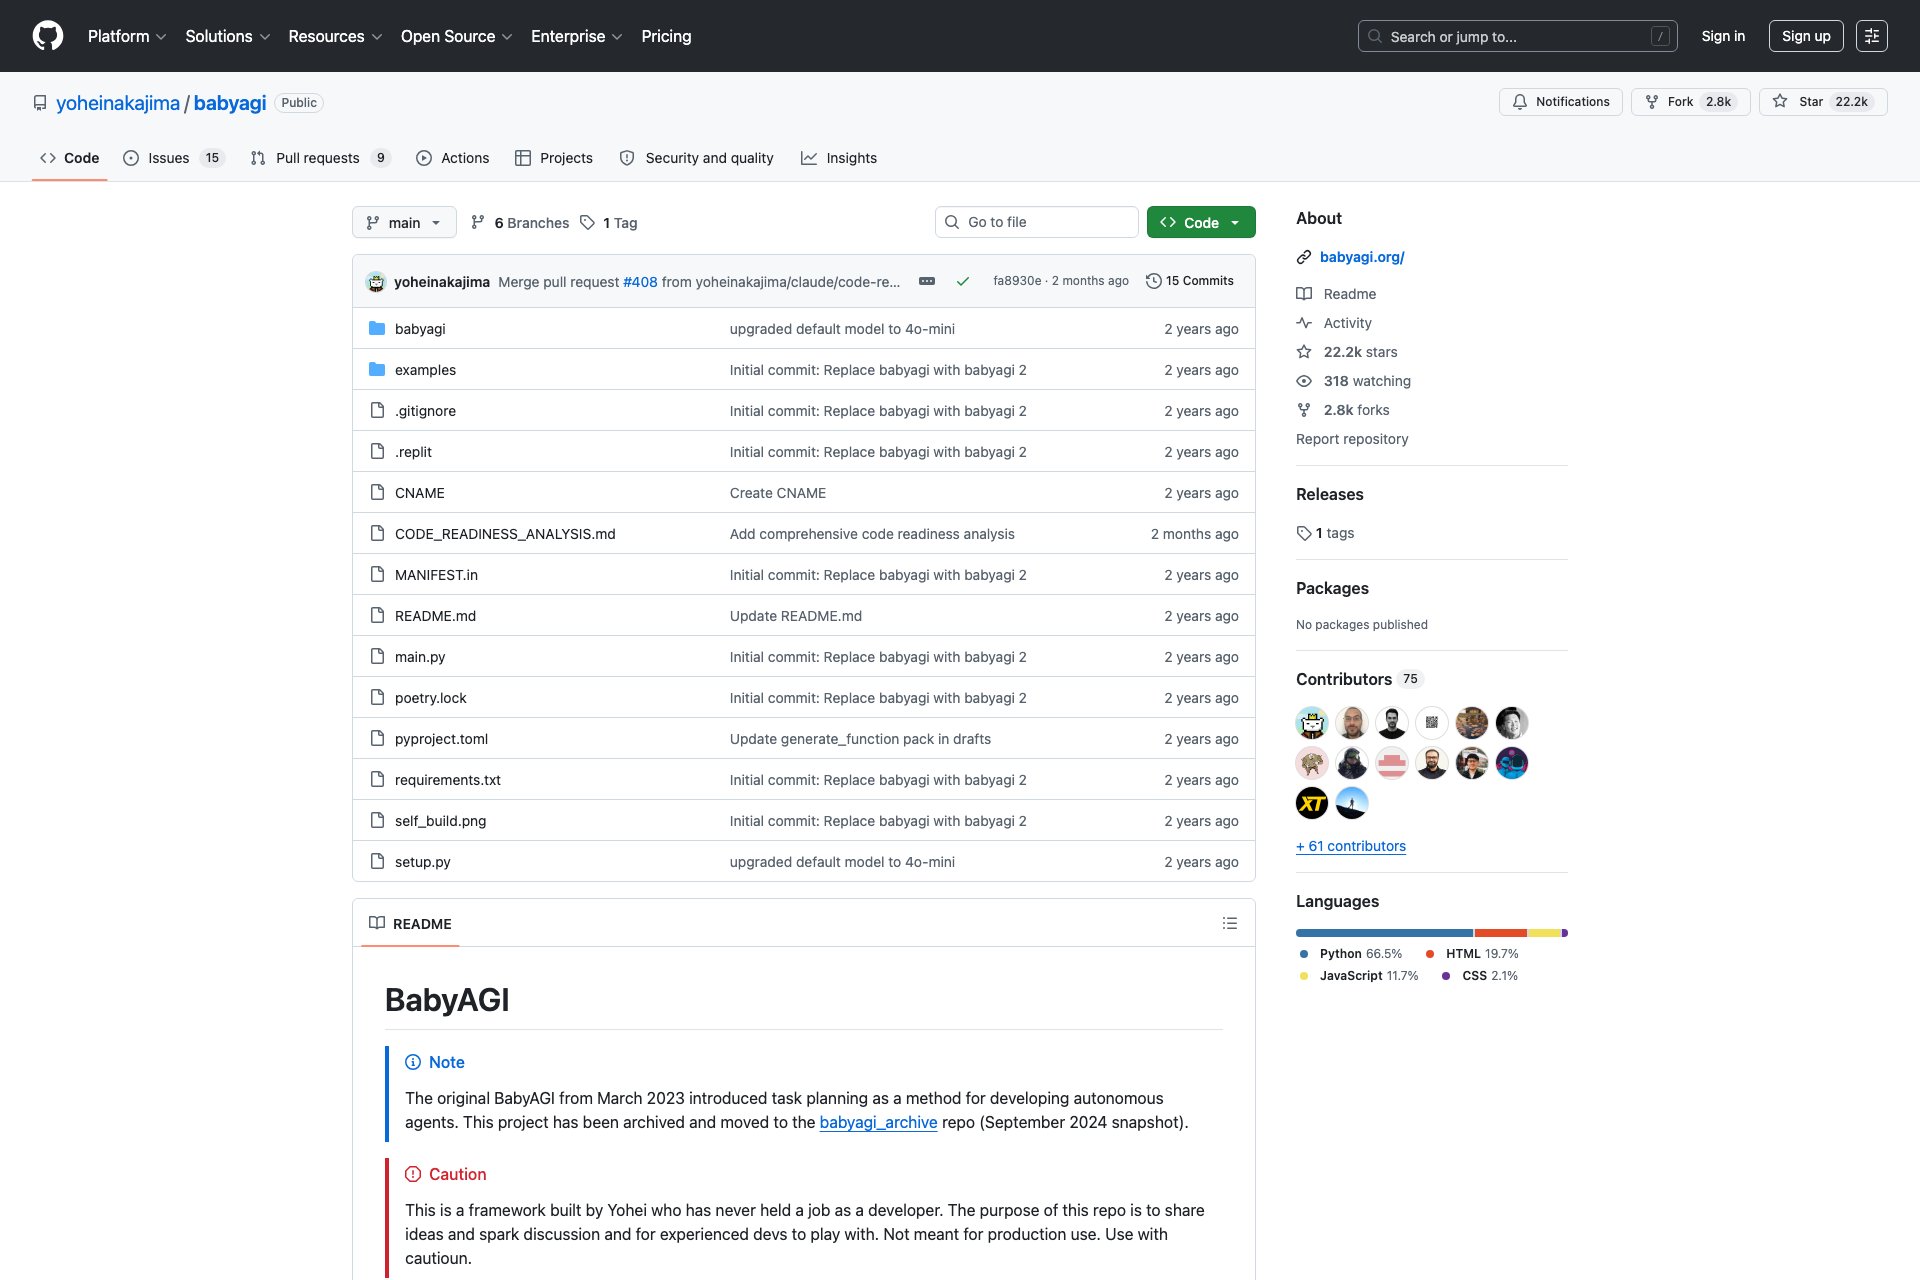The height and width of the screenshot is (1280, 1920).
Task: Open the main branch dropdown
Action: (x=404, y=222)
